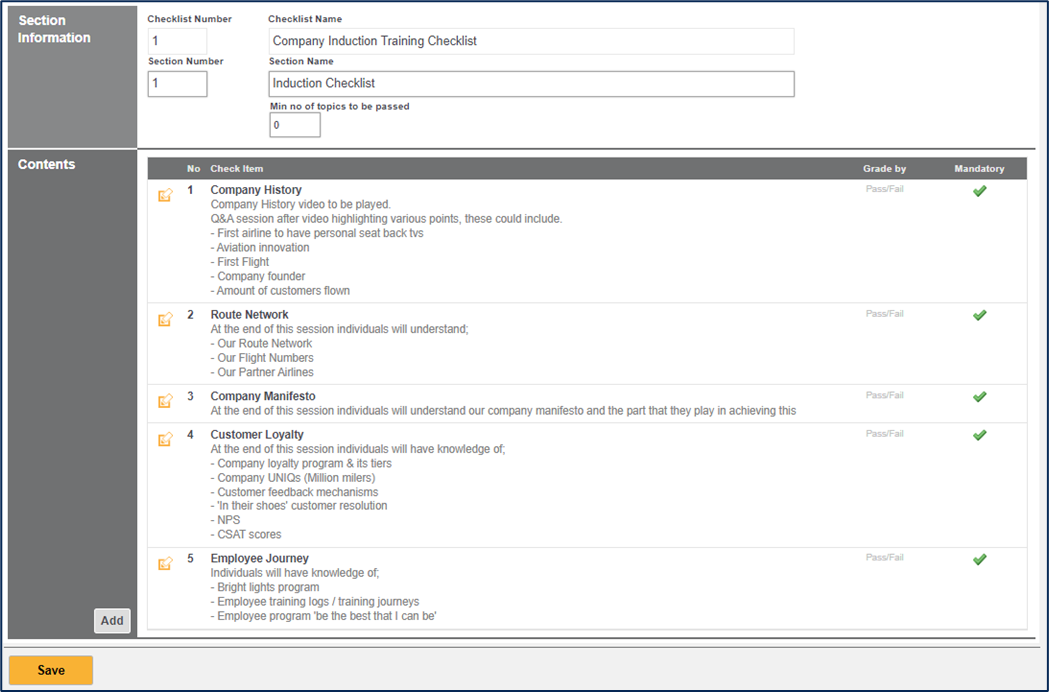The width and height of the screenshot is (1049, 692).
Task: Edit the Employee Journey check item
Action: tap(166, 564)
